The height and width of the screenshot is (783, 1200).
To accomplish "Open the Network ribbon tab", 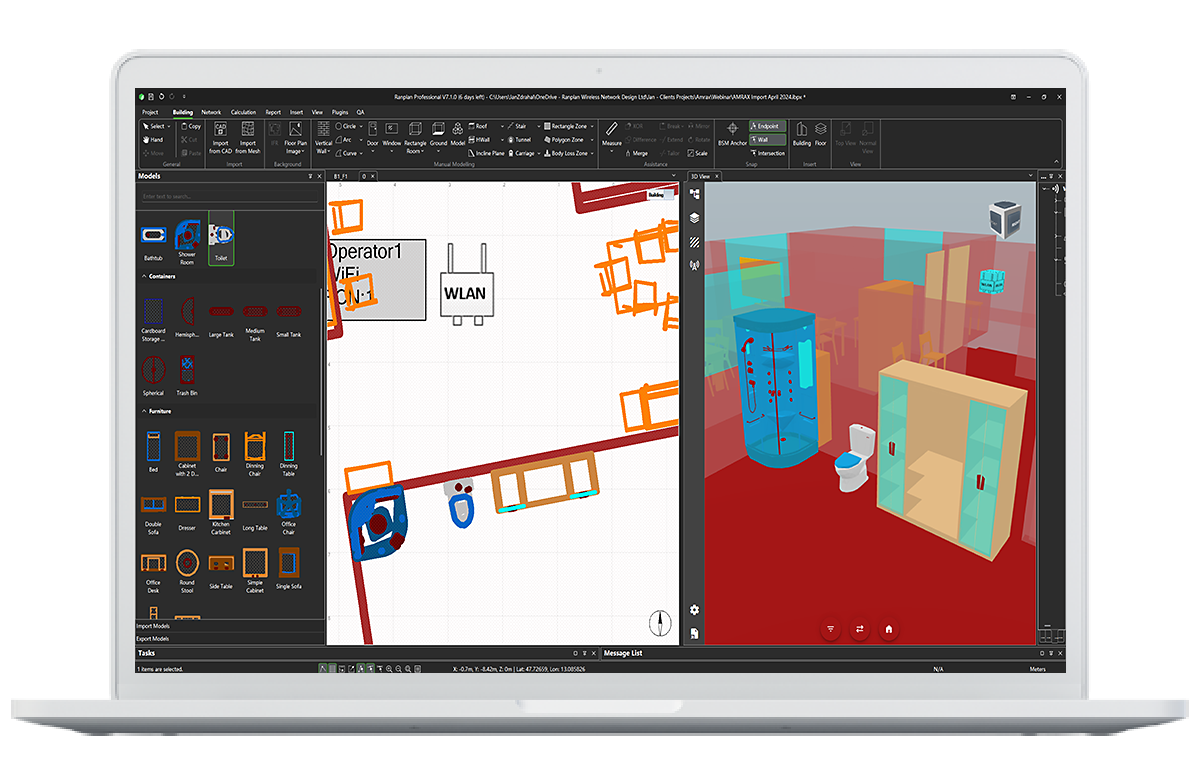I will pos(211,112).
